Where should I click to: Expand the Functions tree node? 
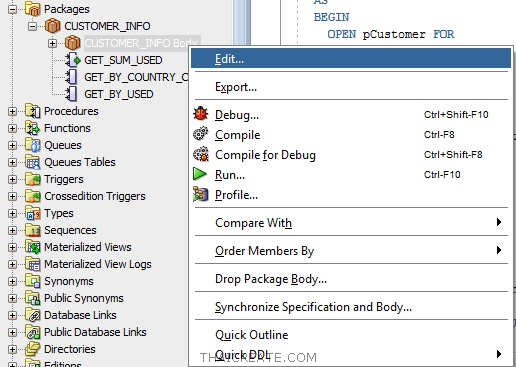[12, 128]
